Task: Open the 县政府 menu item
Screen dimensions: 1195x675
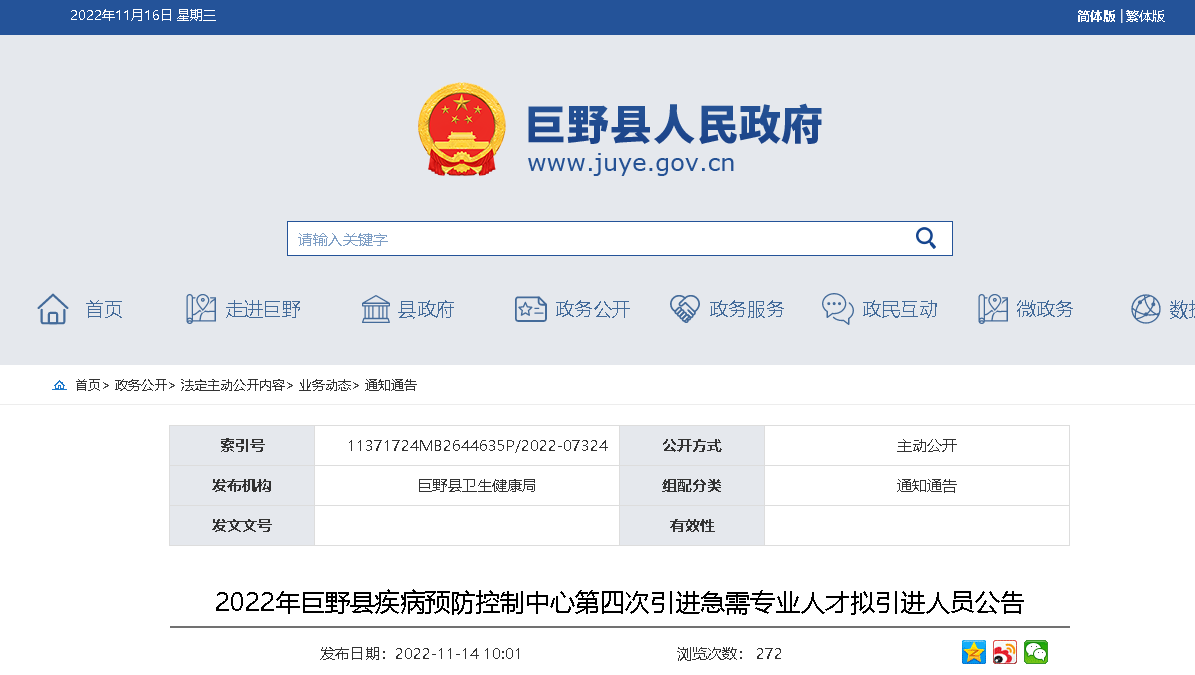Action: (x=426, y=309)
